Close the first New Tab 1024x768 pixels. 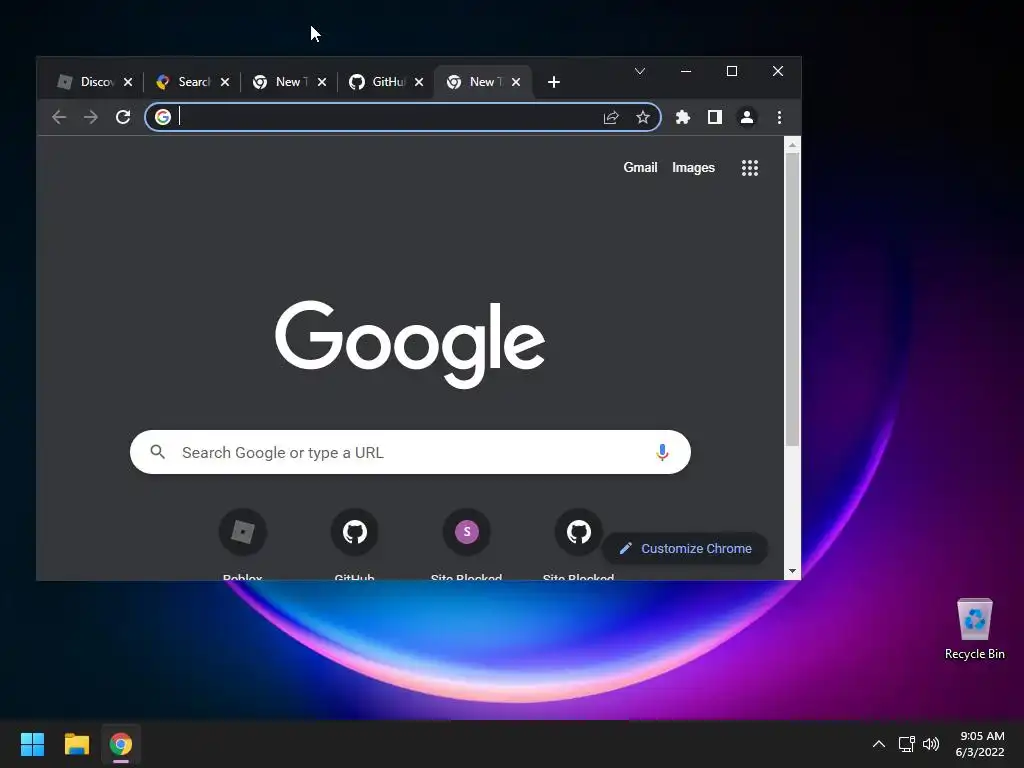coord(322,82)
